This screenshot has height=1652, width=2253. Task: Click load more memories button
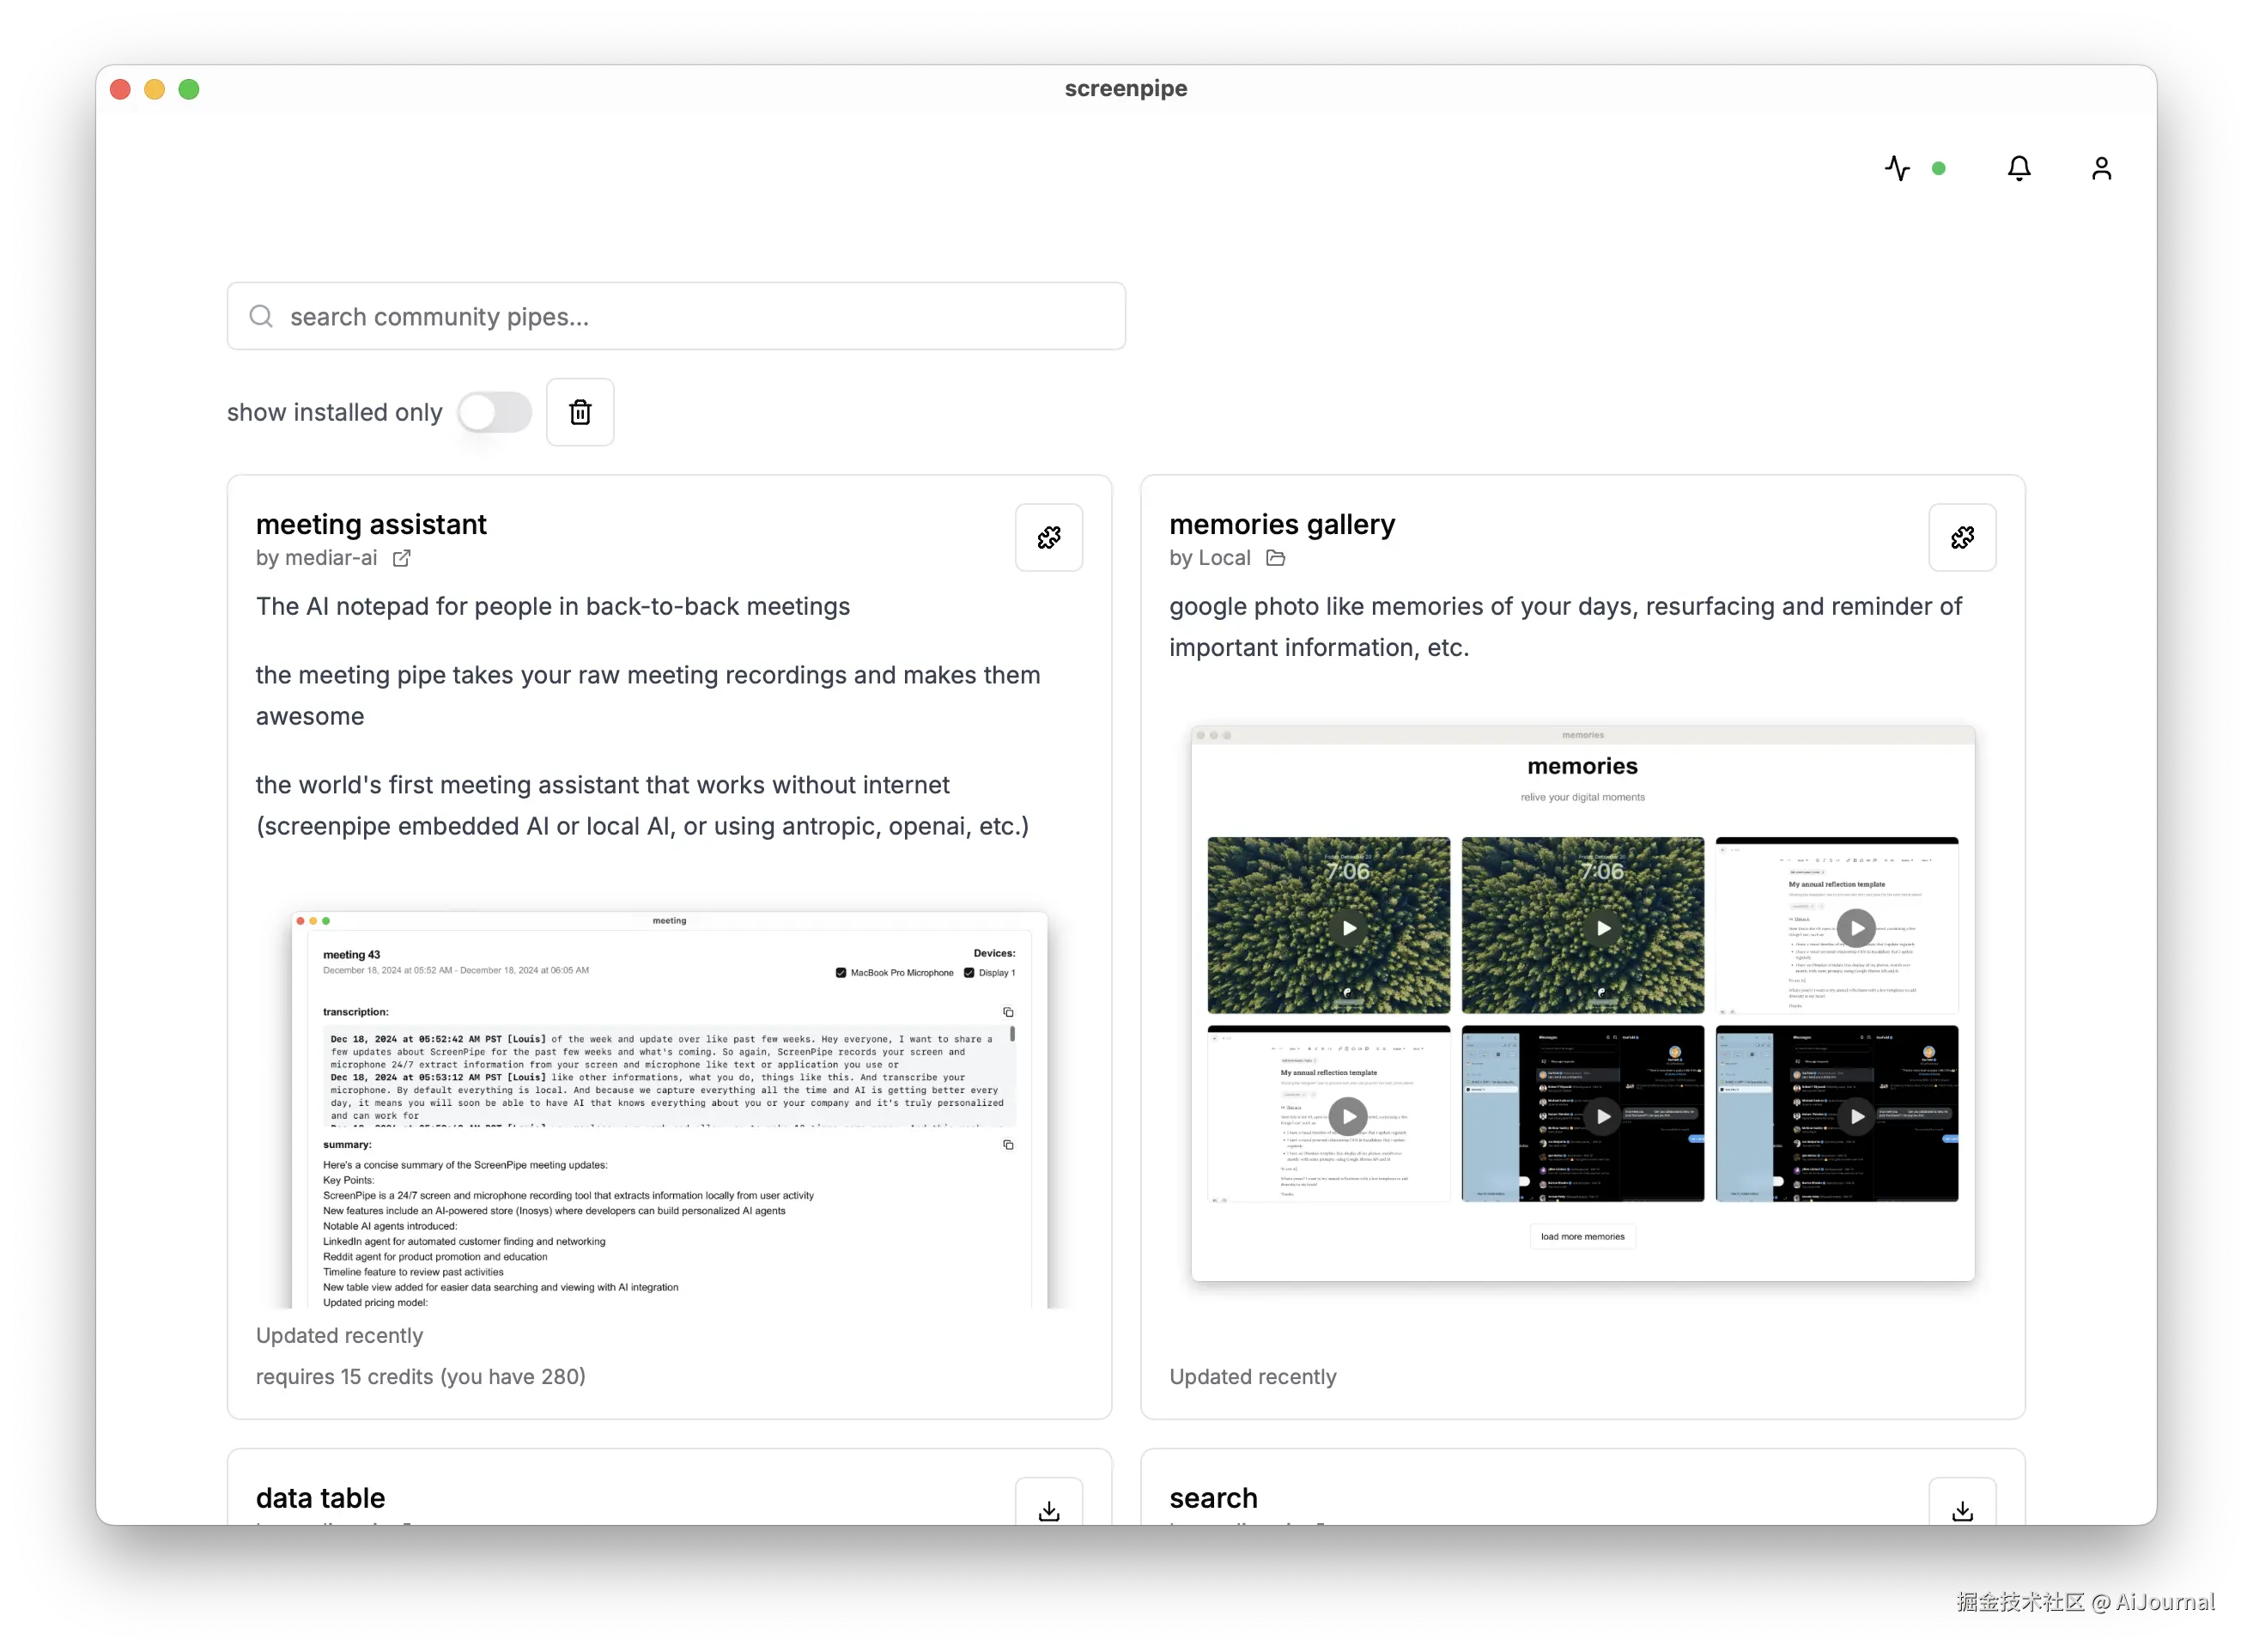pyautogui.click(x=1582, y=1236)
